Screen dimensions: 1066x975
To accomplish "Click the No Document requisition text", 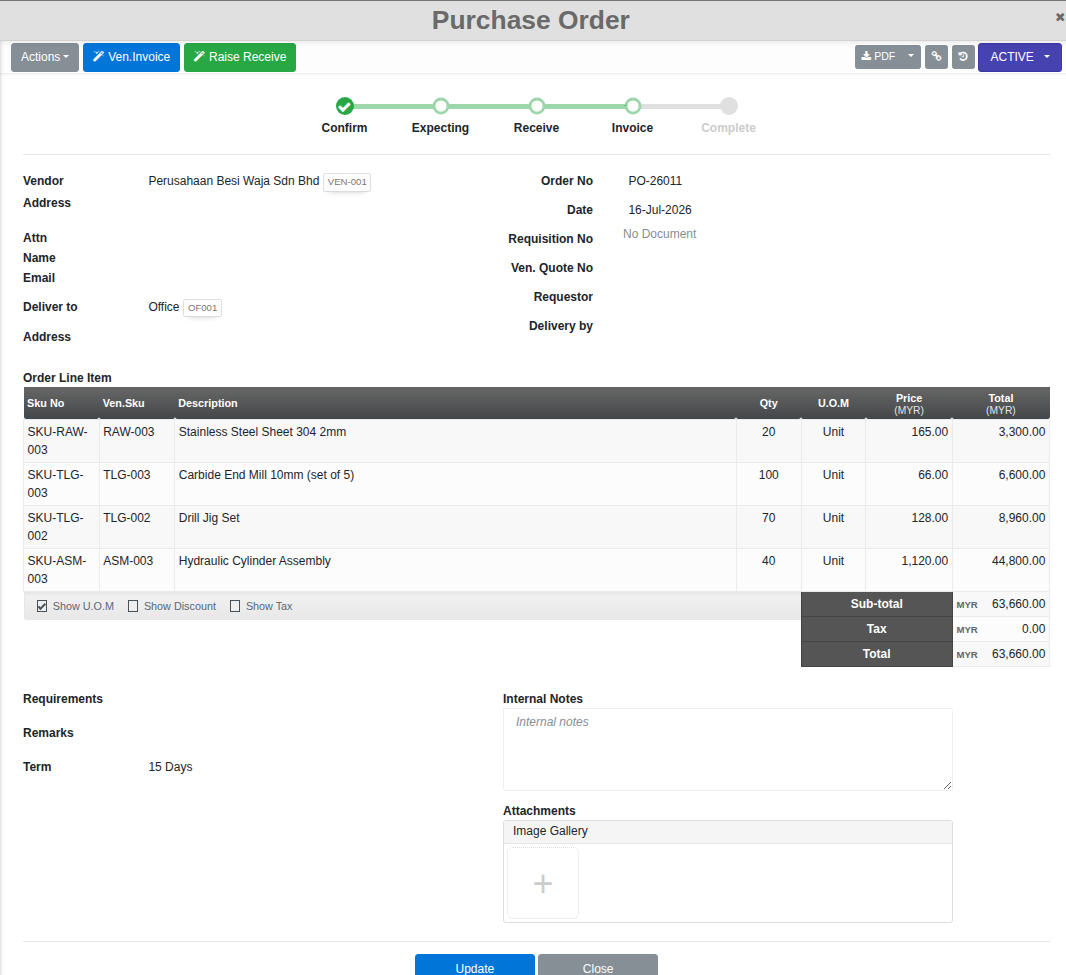I will 659,234.
